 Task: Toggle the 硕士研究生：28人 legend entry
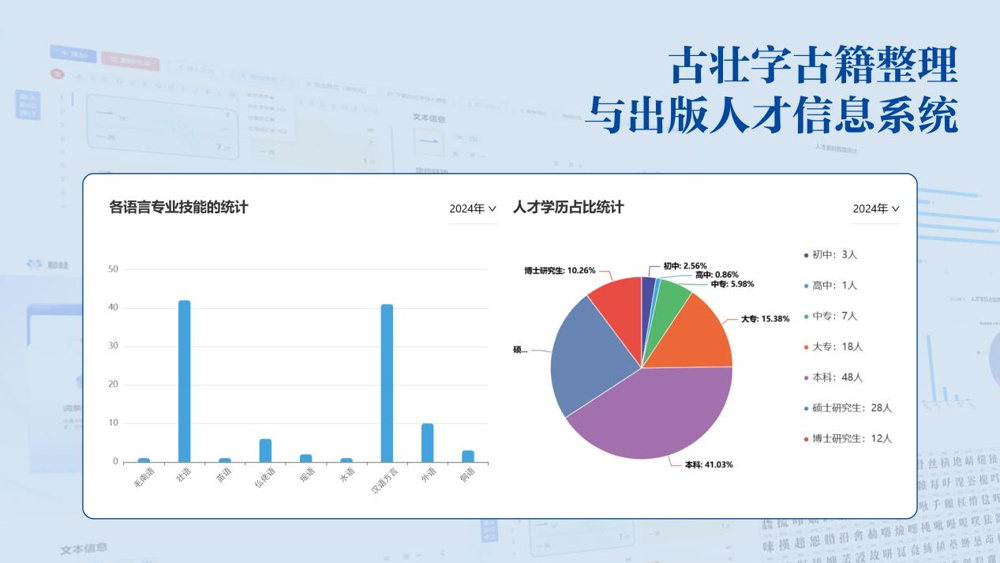[848, 407]
